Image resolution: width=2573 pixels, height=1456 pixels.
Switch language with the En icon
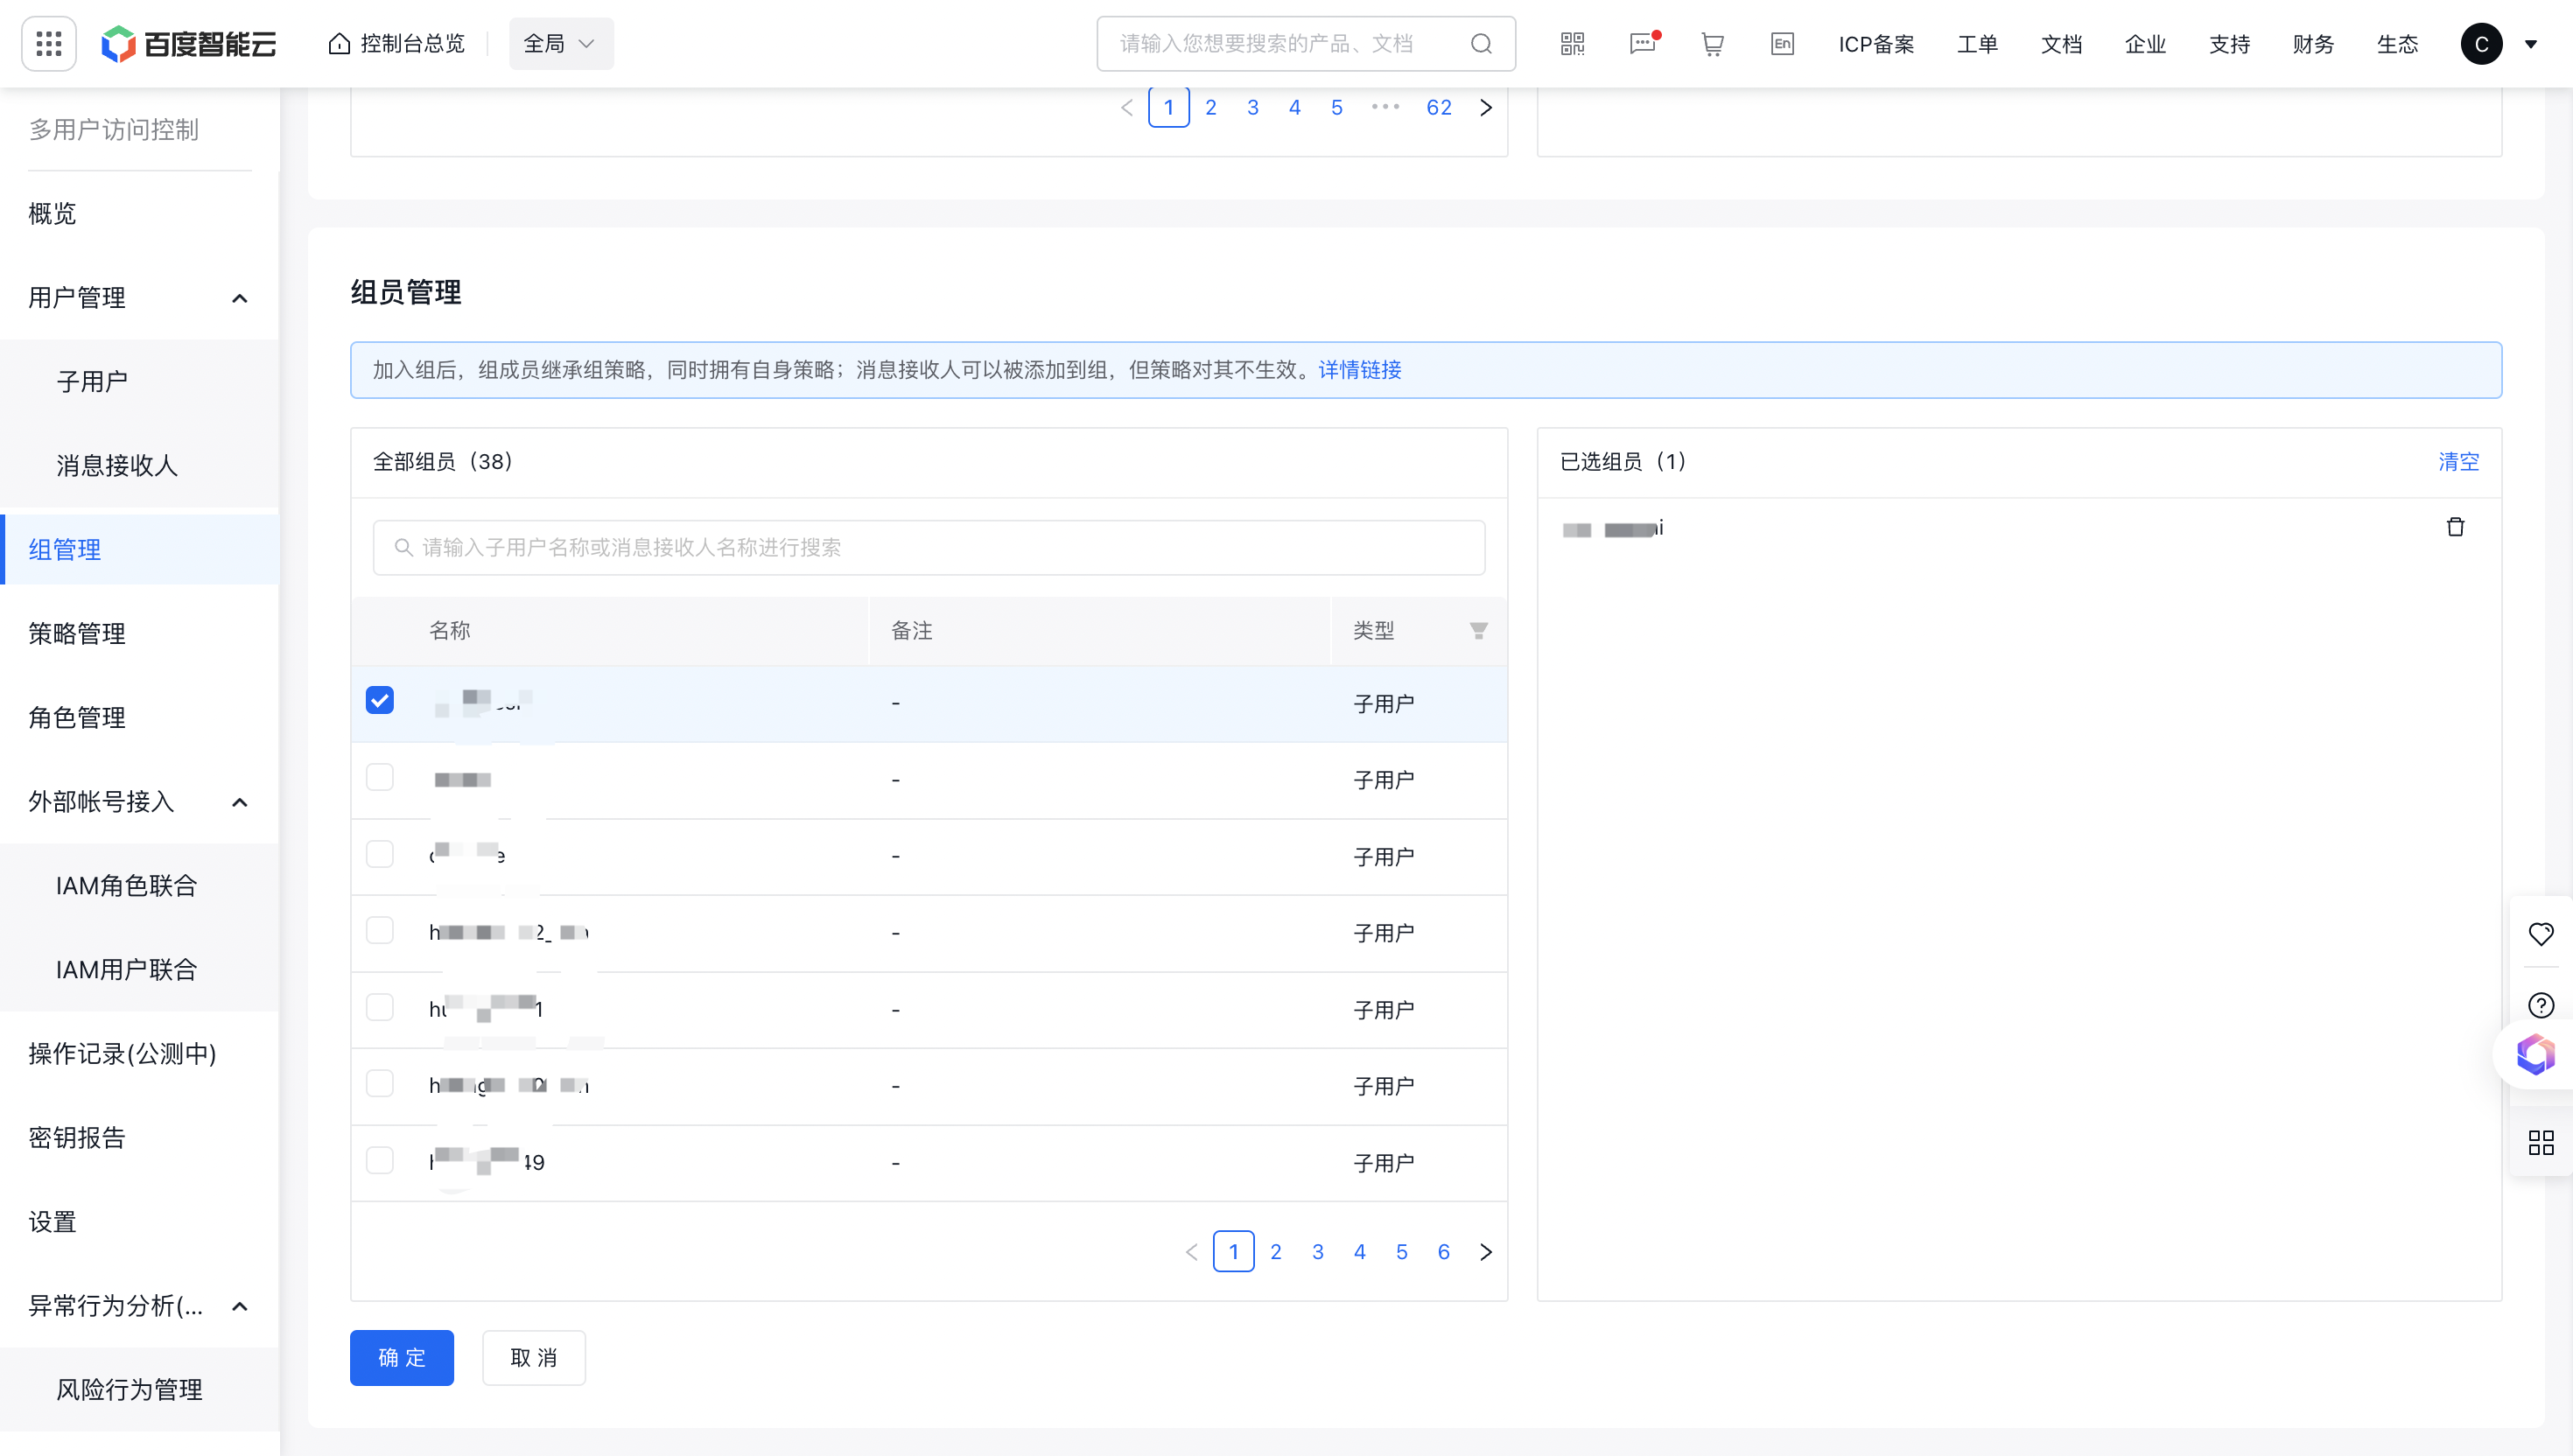pyautogui.click(x=1782, y=44)
